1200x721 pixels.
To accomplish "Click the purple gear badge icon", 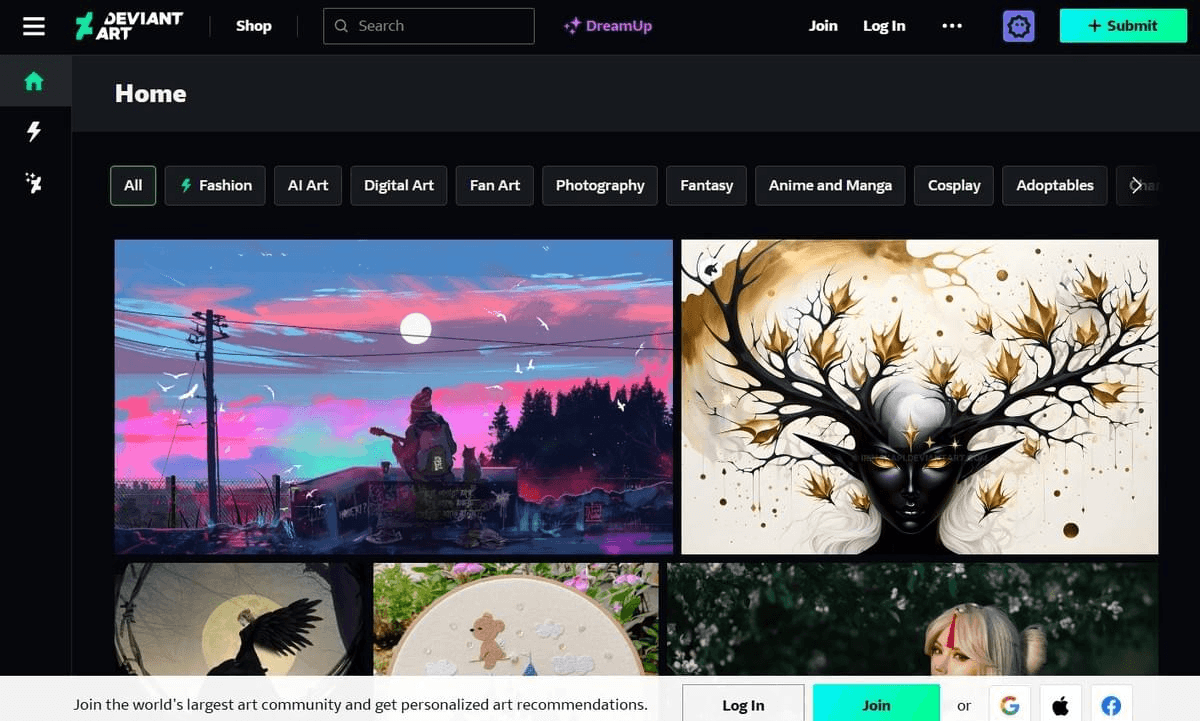I will [1019, 26].
